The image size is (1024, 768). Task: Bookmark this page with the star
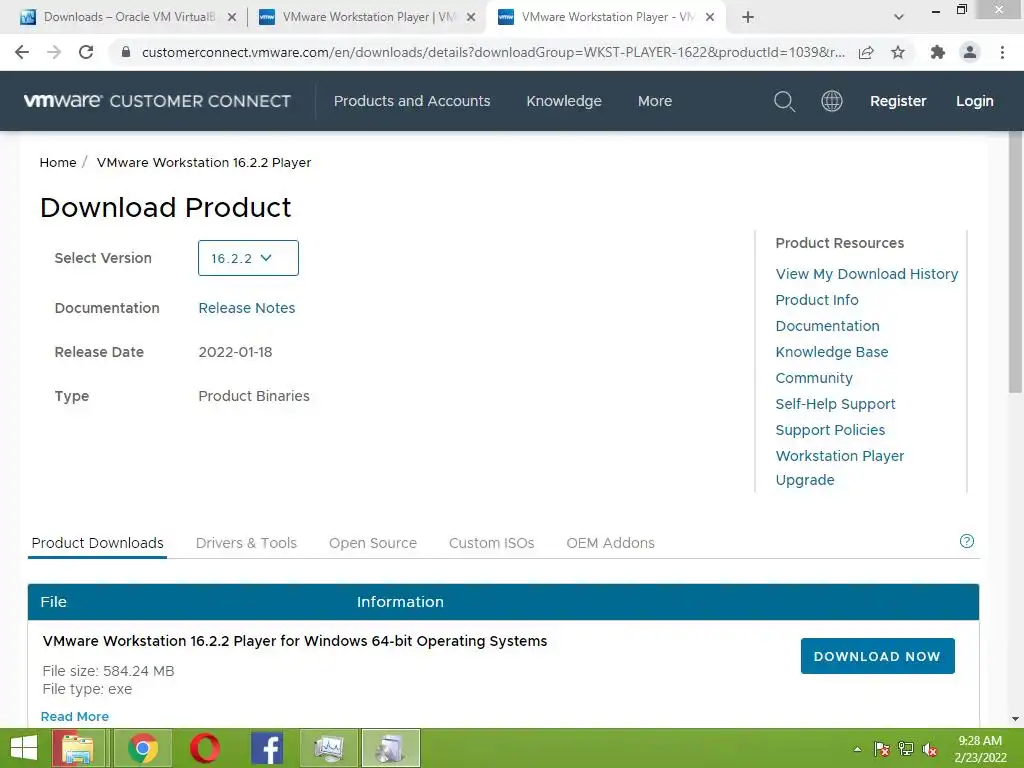point(898,52)
